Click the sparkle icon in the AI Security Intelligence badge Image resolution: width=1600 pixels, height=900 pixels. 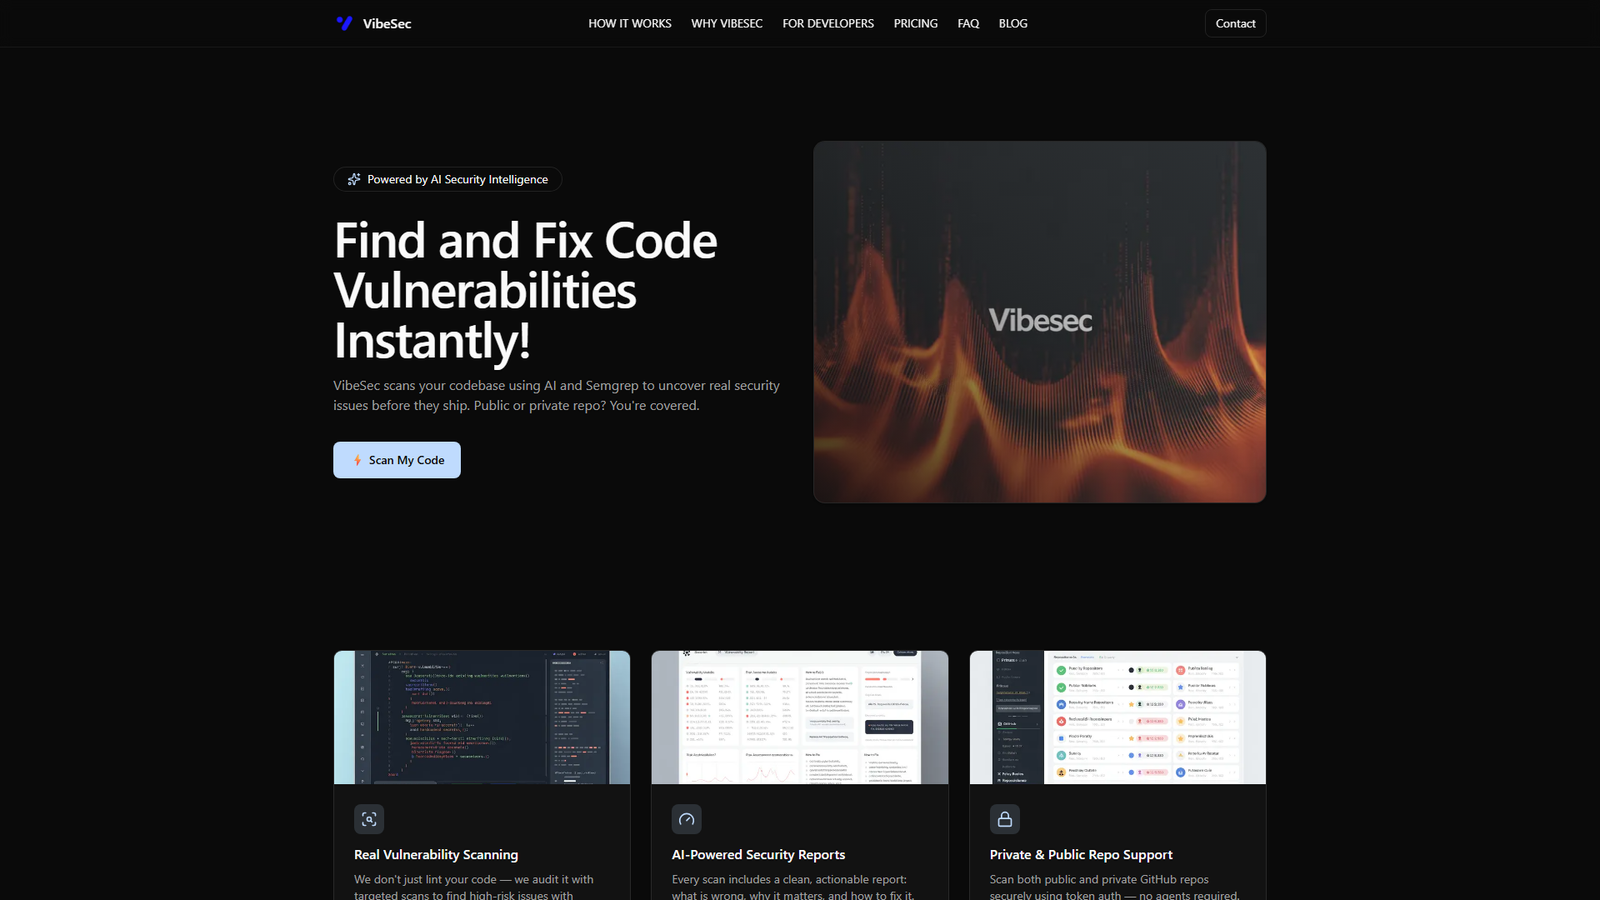point(354,179)
